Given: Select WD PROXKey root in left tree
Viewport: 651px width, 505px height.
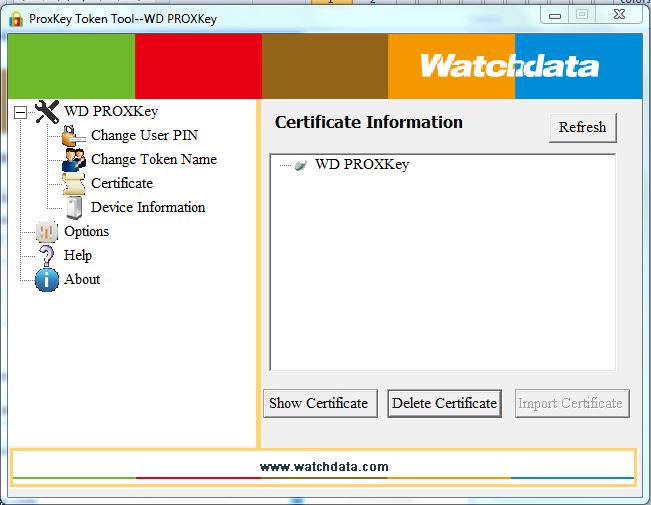Looking at the screenshot, I should (111, 111).
